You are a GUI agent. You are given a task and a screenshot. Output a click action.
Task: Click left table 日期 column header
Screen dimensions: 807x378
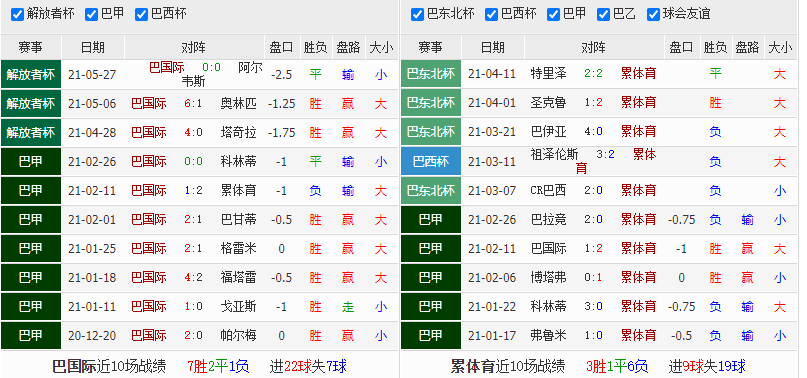click(93, 48)
